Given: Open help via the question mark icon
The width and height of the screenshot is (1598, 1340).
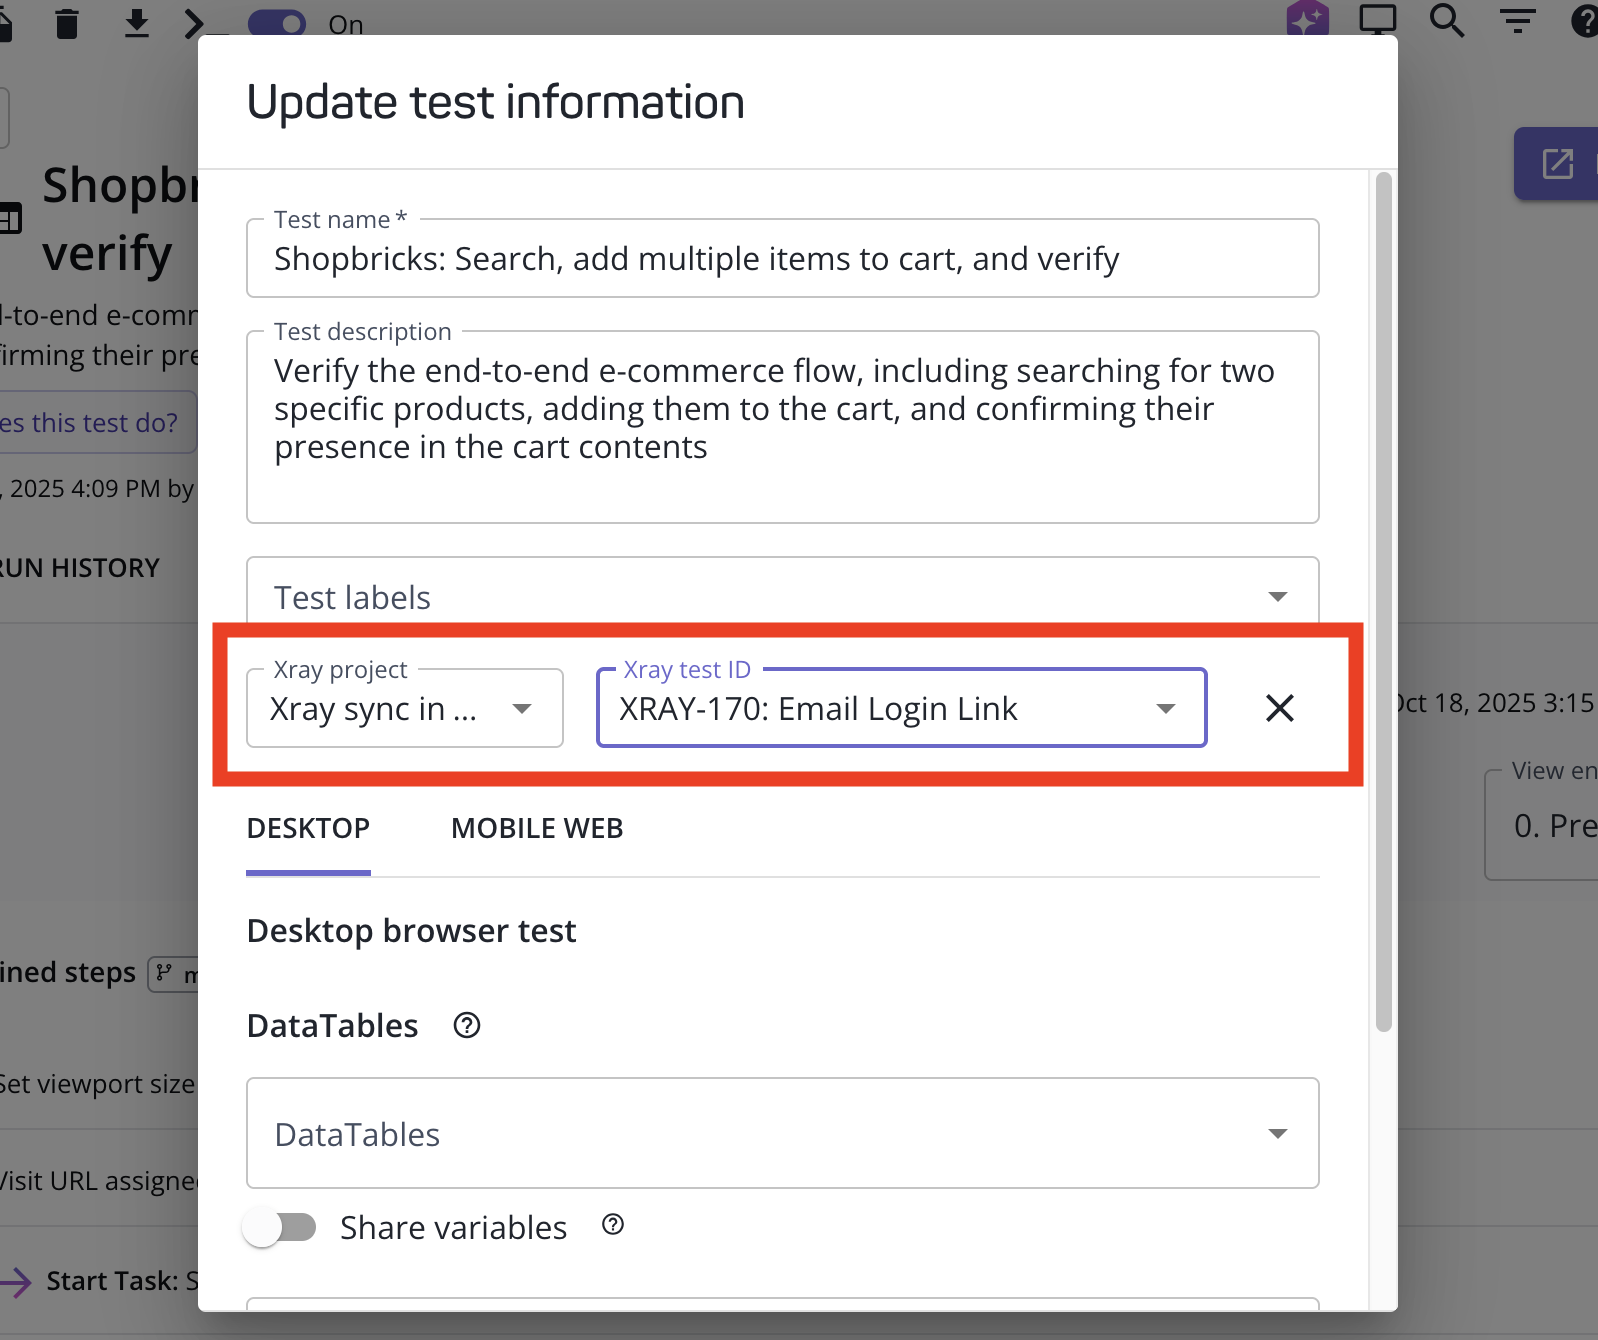Looking at the screenshot, I should coord(1583,21).
